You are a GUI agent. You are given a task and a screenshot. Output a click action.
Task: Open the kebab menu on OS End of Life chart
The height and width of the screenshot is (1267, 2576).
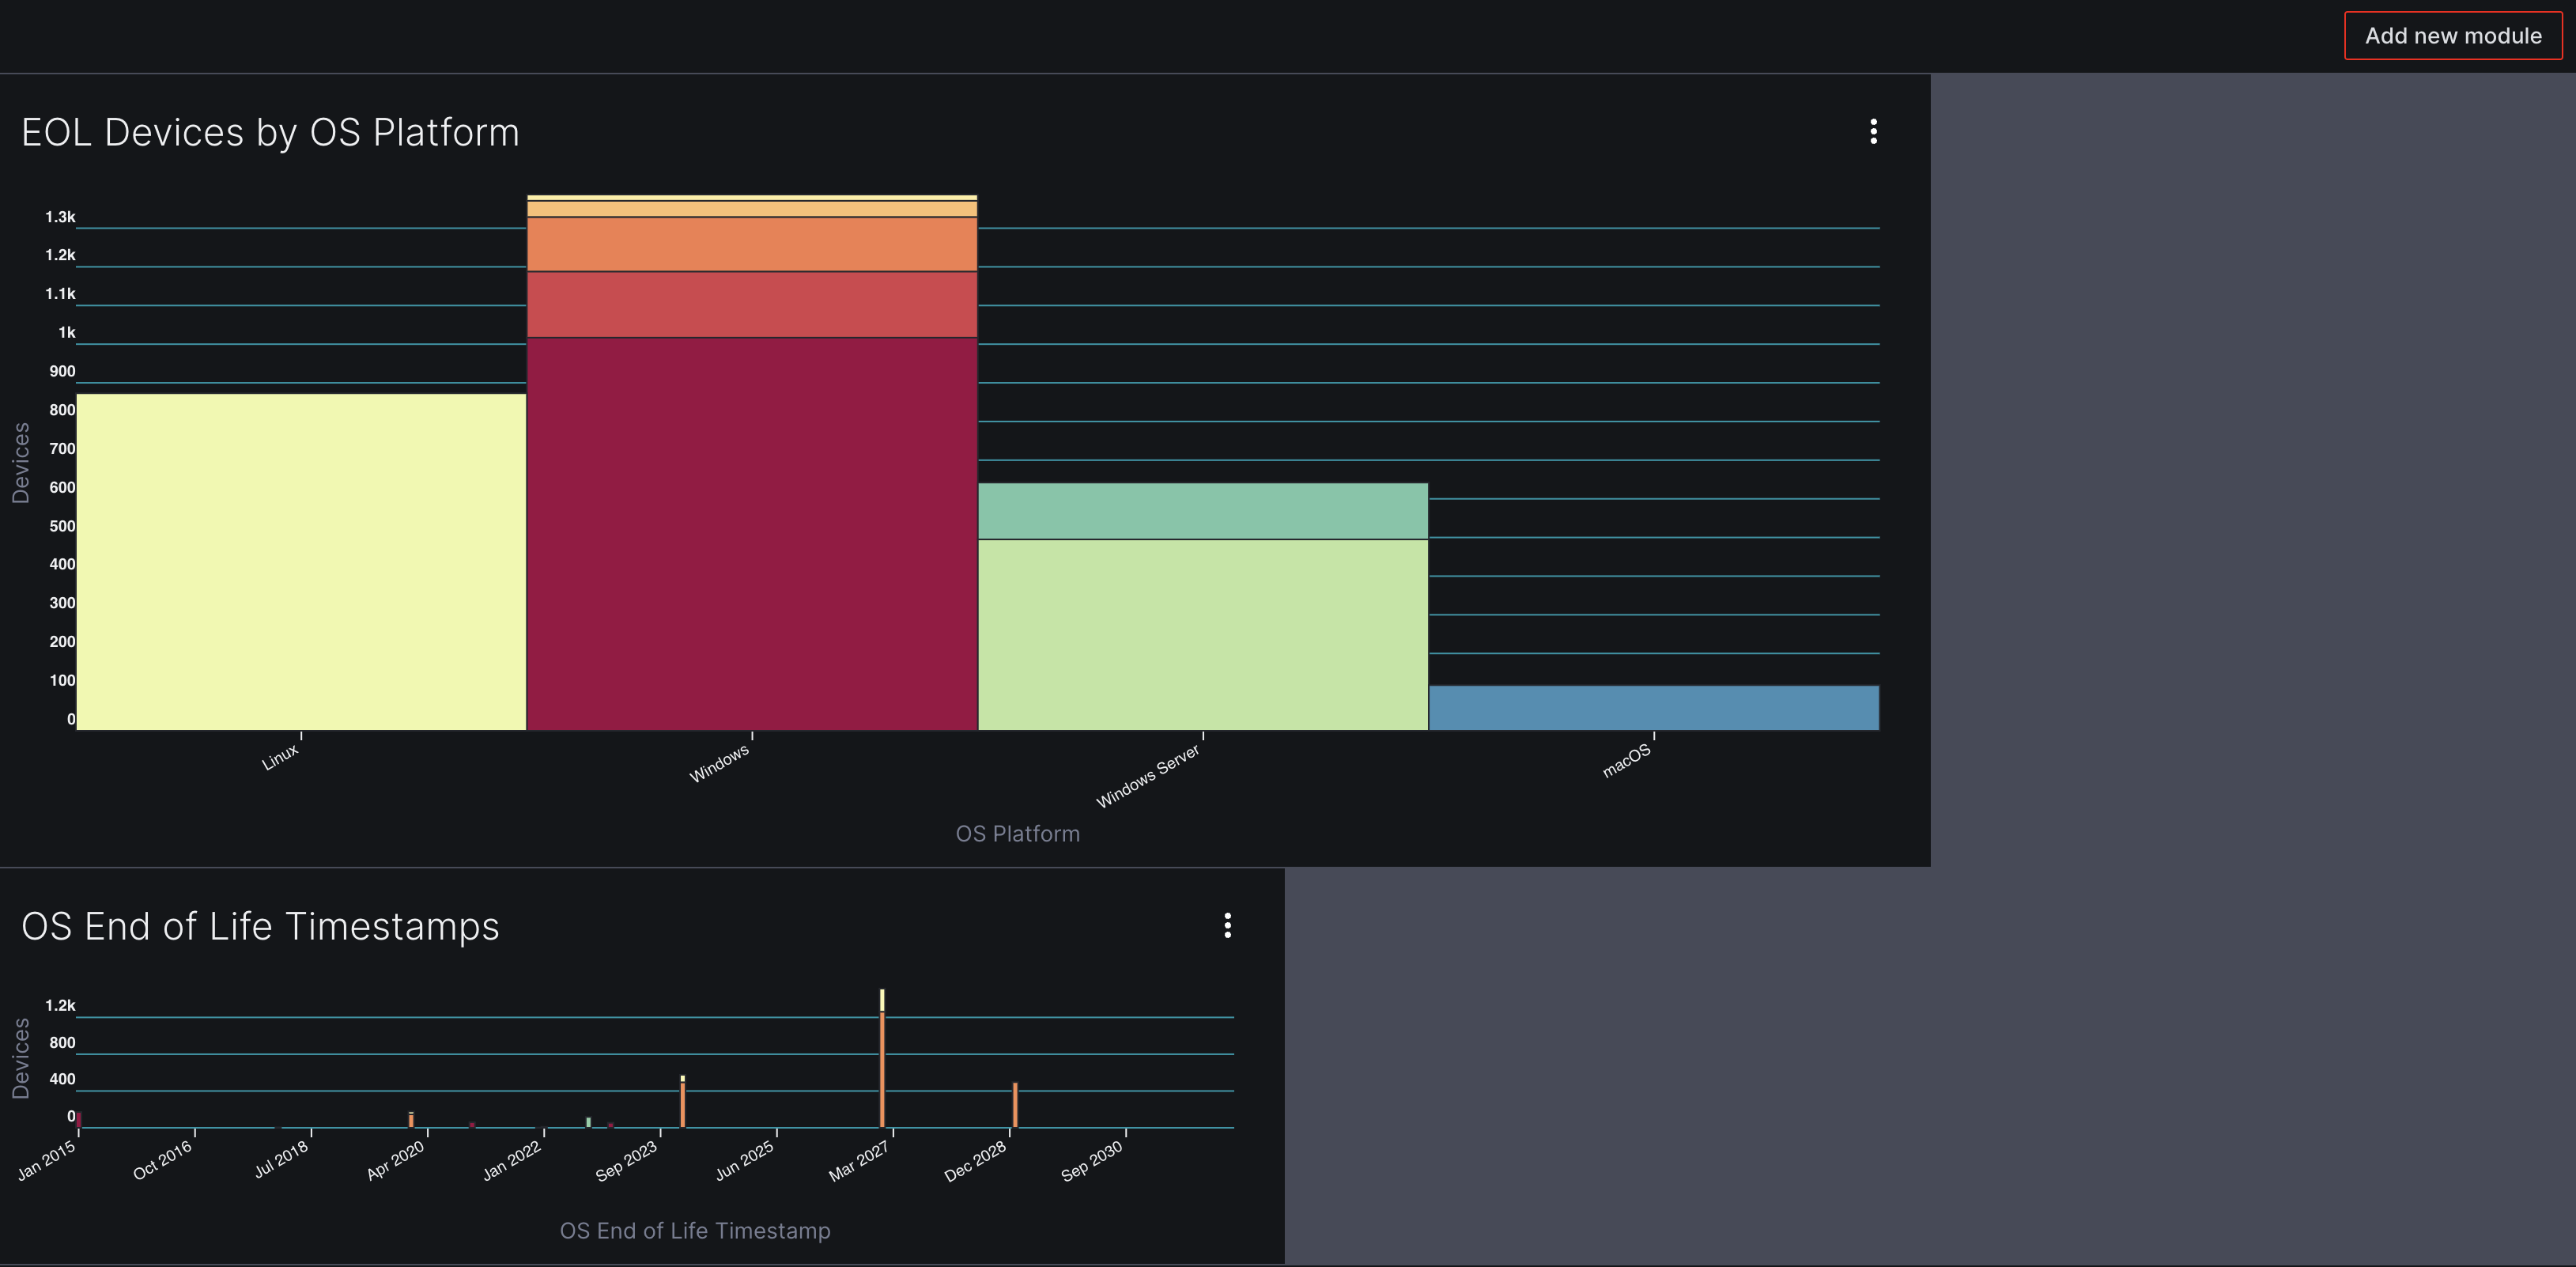coord(1227,927)
